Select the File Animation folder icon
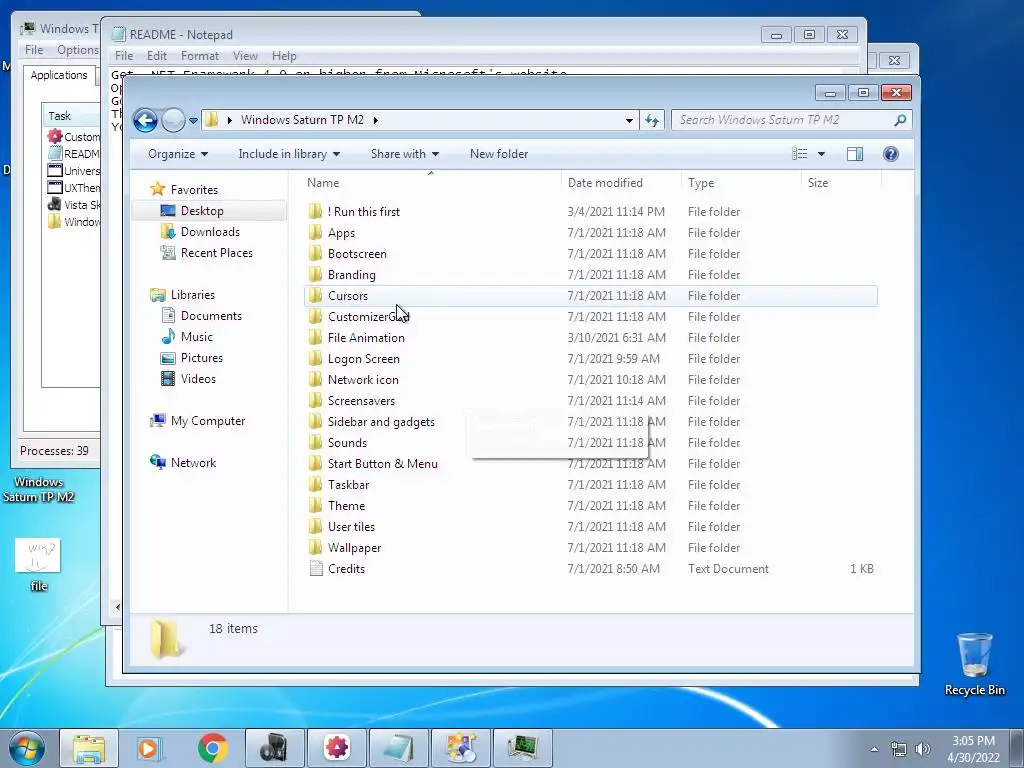 point(315,338)
